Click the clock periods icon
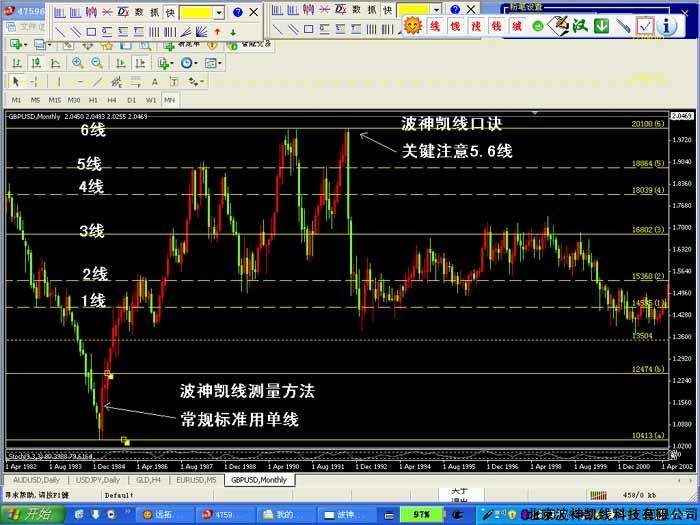This screenshot has width=700, height=525. (x=186, y=63)
